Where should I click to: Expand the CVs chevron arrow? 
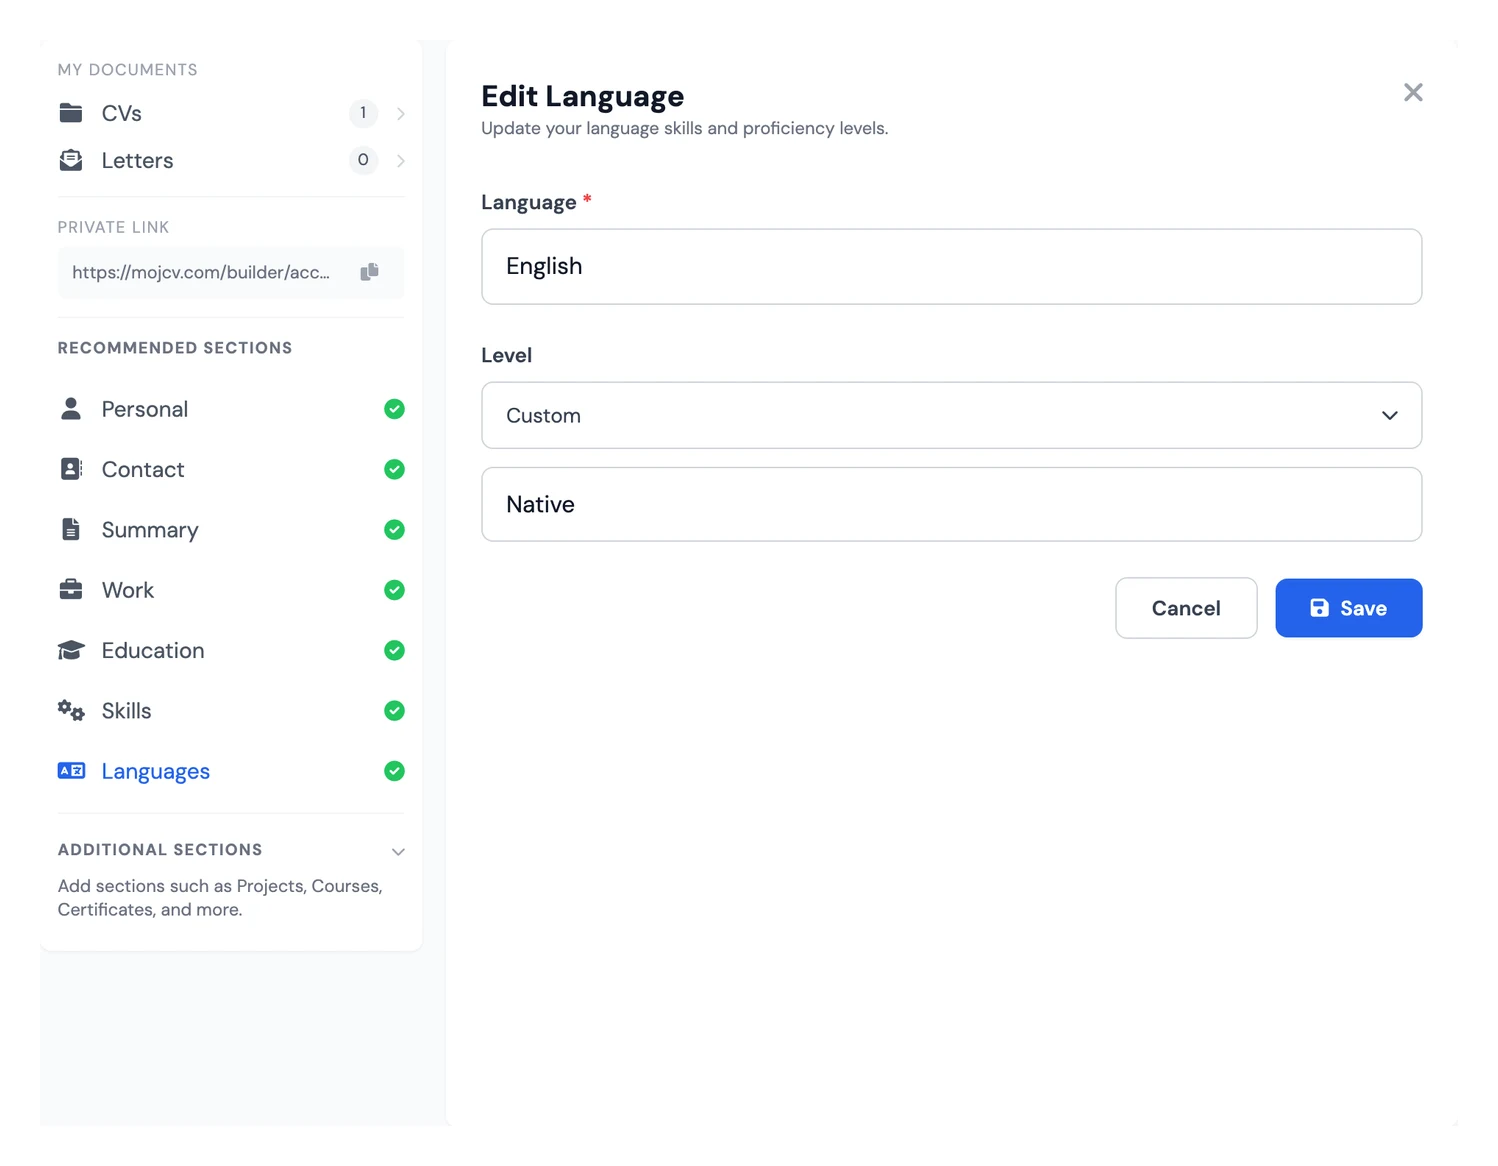coord(400,114)
